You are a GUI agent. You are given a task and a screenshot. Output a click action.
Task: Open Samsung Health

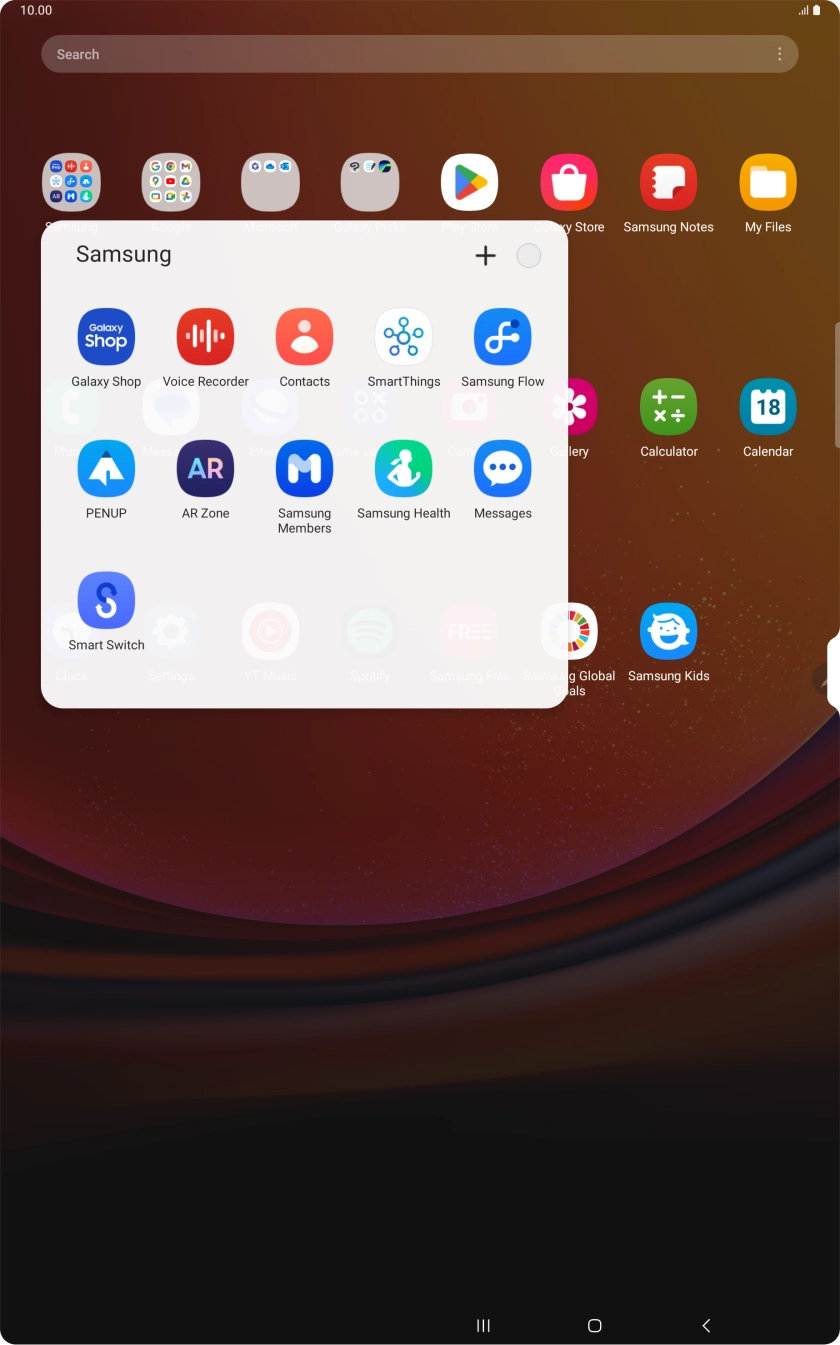click(x=403, y=470)
